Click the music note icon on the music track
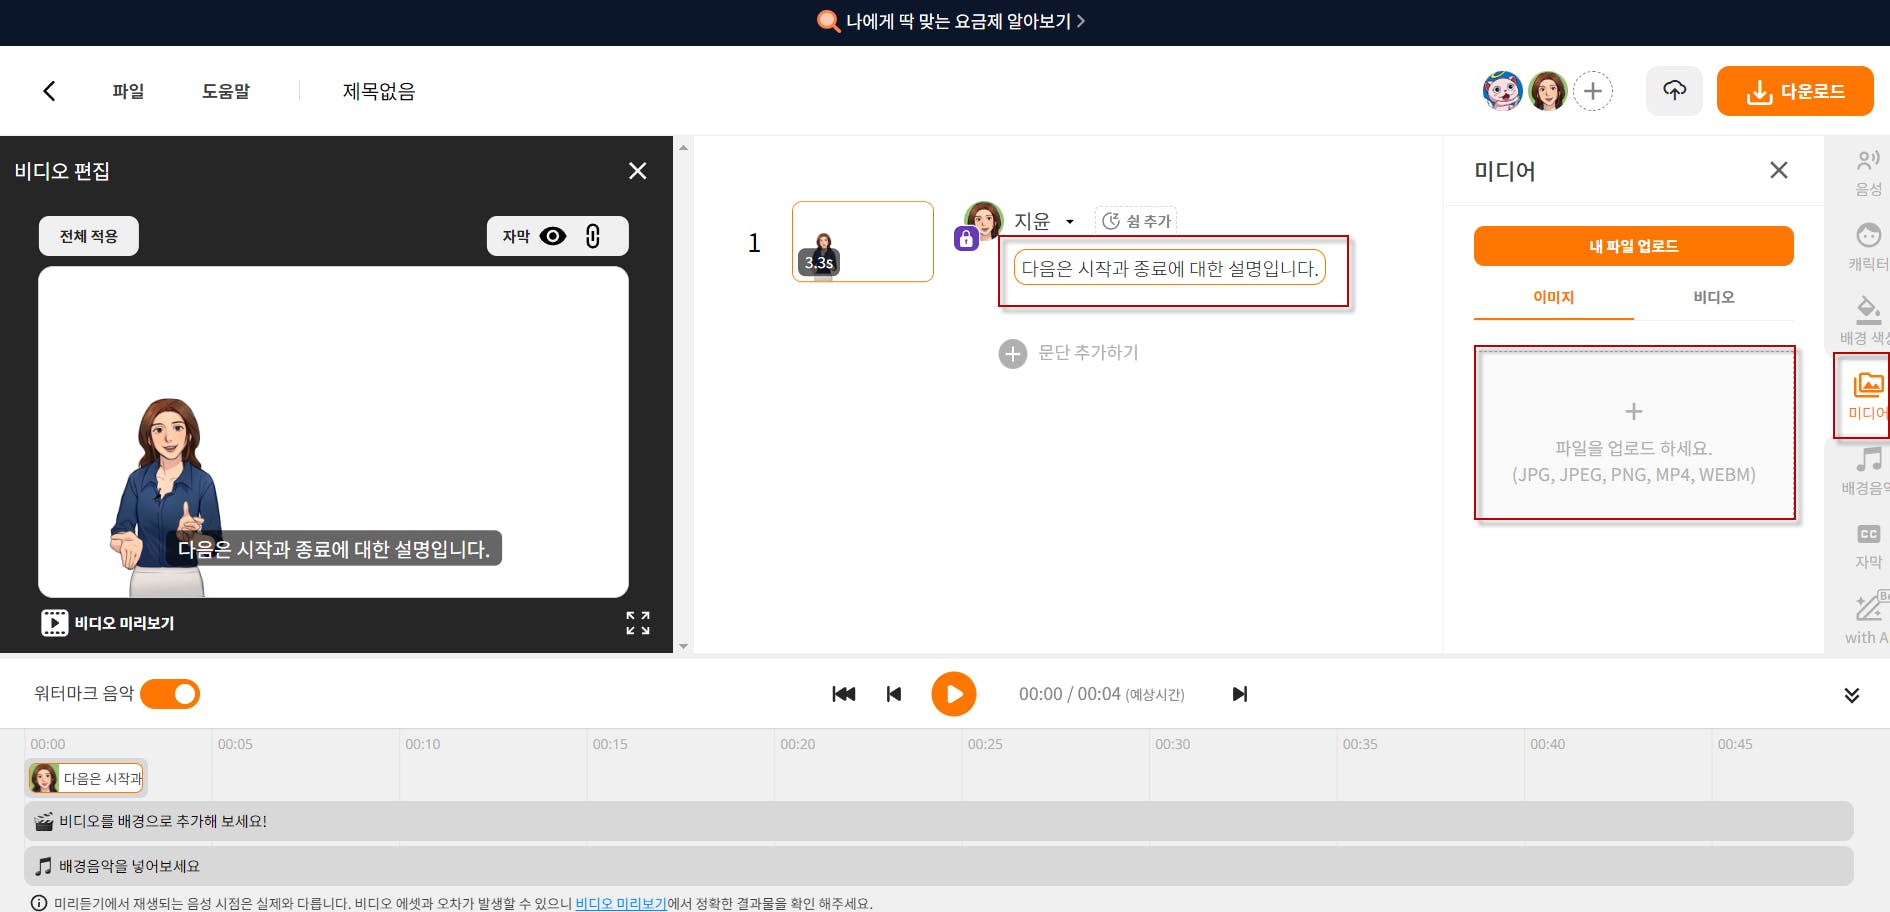This screenshot has width=1890, height=912. coord(44,866)
